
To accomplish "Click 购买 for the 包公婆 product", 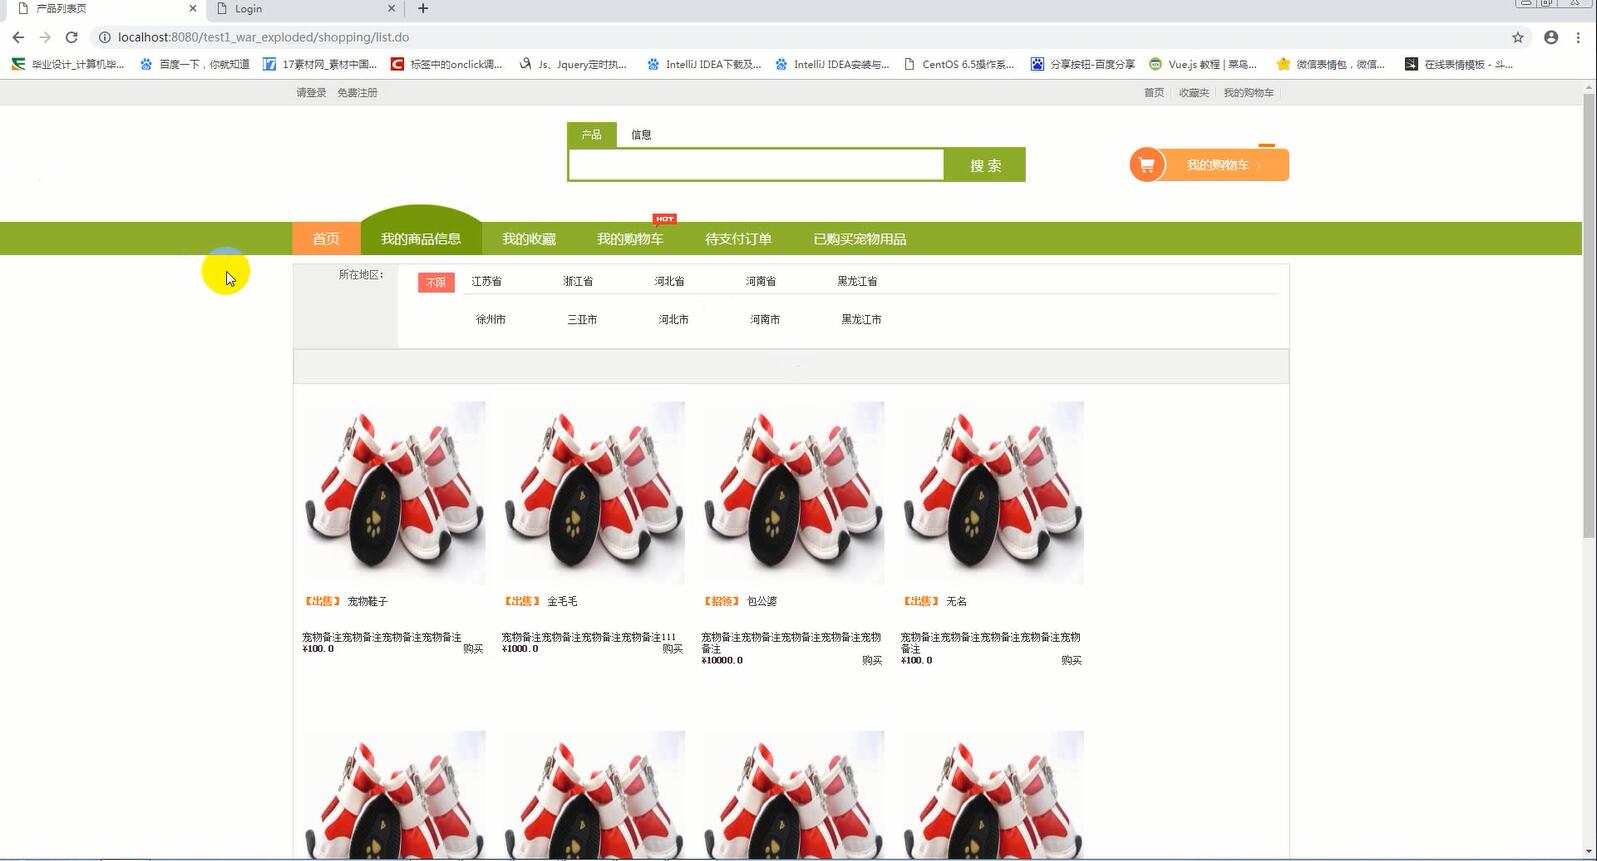I will (872, 661).
